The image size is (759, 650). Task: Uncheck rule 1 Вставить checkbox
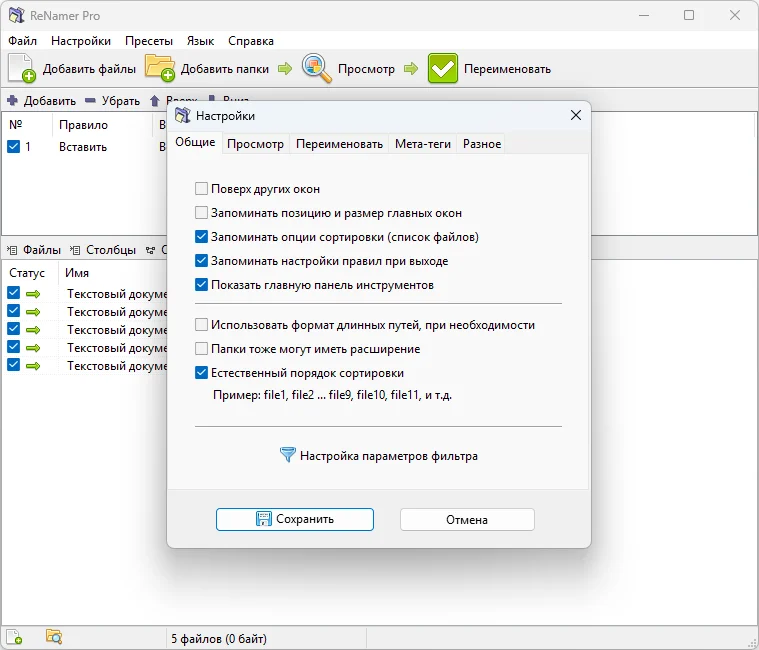point(14,147)
